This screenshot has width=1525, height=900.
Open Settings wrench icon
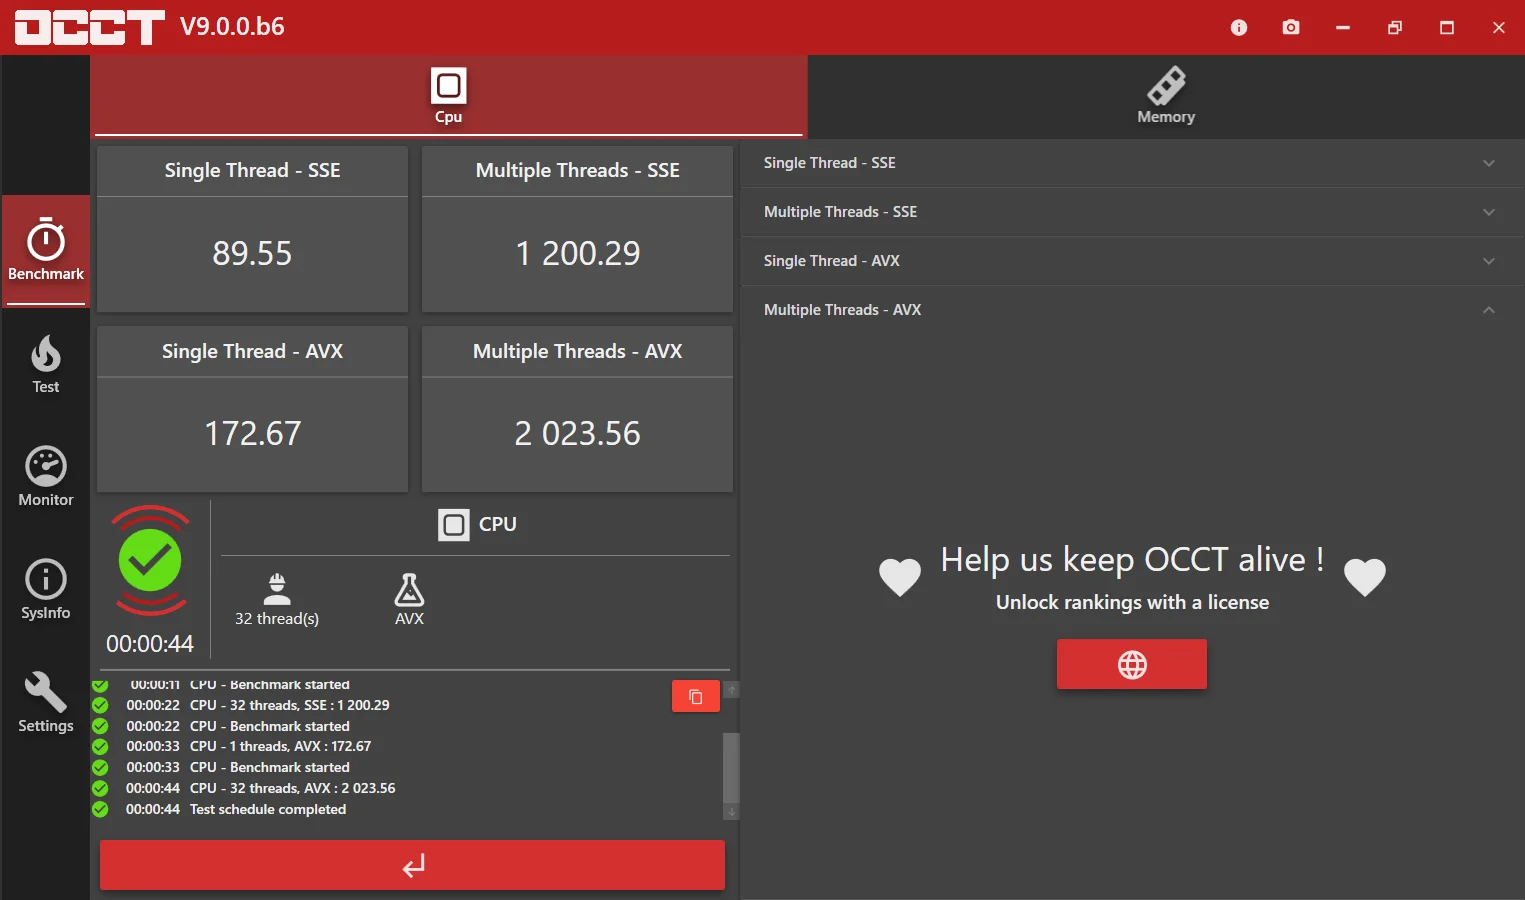pyautogui.click(x=45, y=703)
